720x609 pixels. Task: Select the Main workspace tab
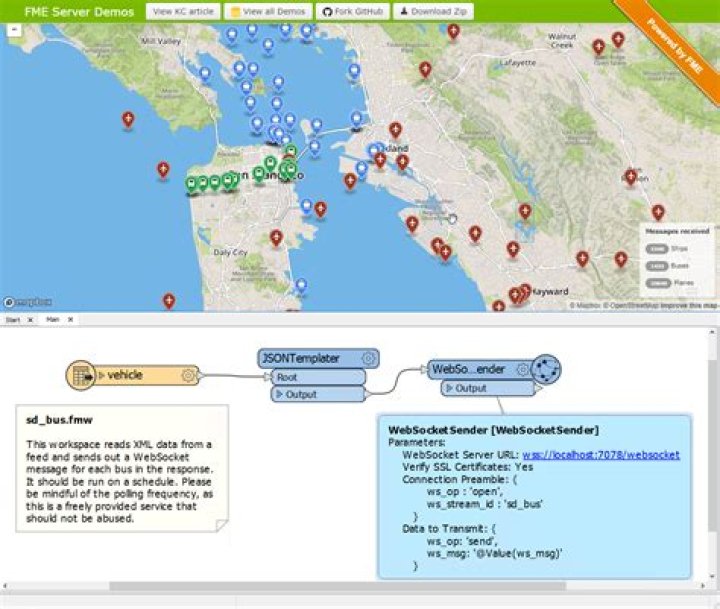[52, 320]
